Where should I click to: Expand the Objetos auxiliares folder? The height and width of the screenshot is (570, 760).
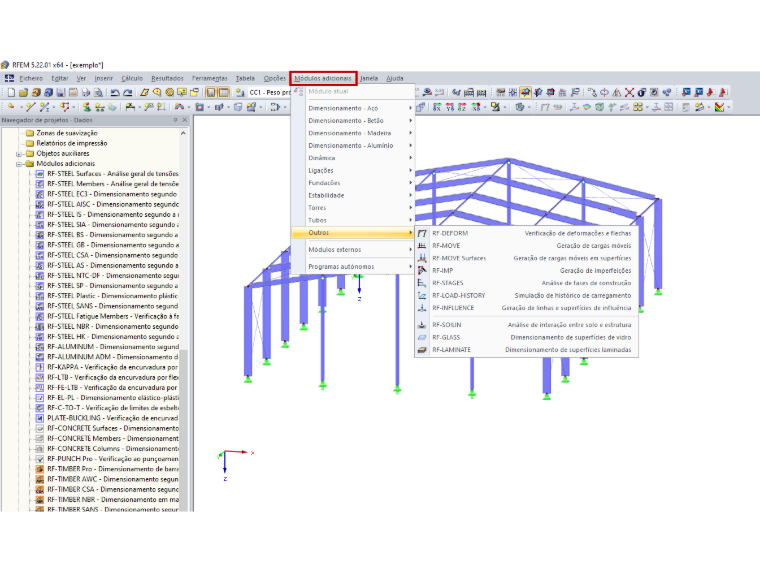pyautogui.click(x=19, y=154)
